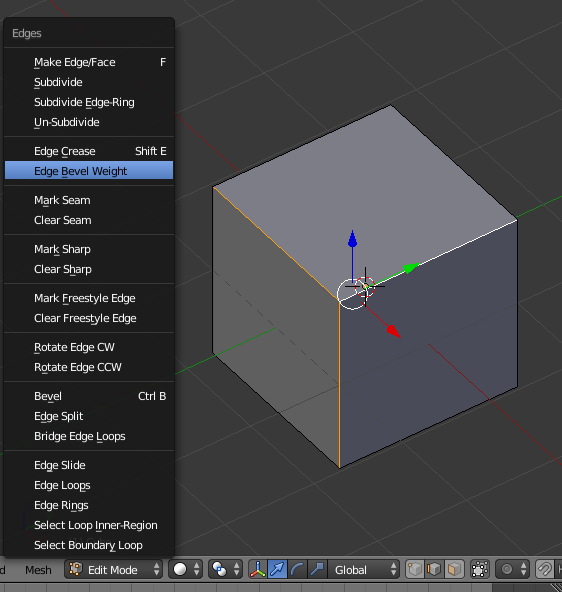Image resolution: width=562 pixels, height=592 pixels.
Task: Open the Global transform orientation dropdown
Action: tap(363, 569)
